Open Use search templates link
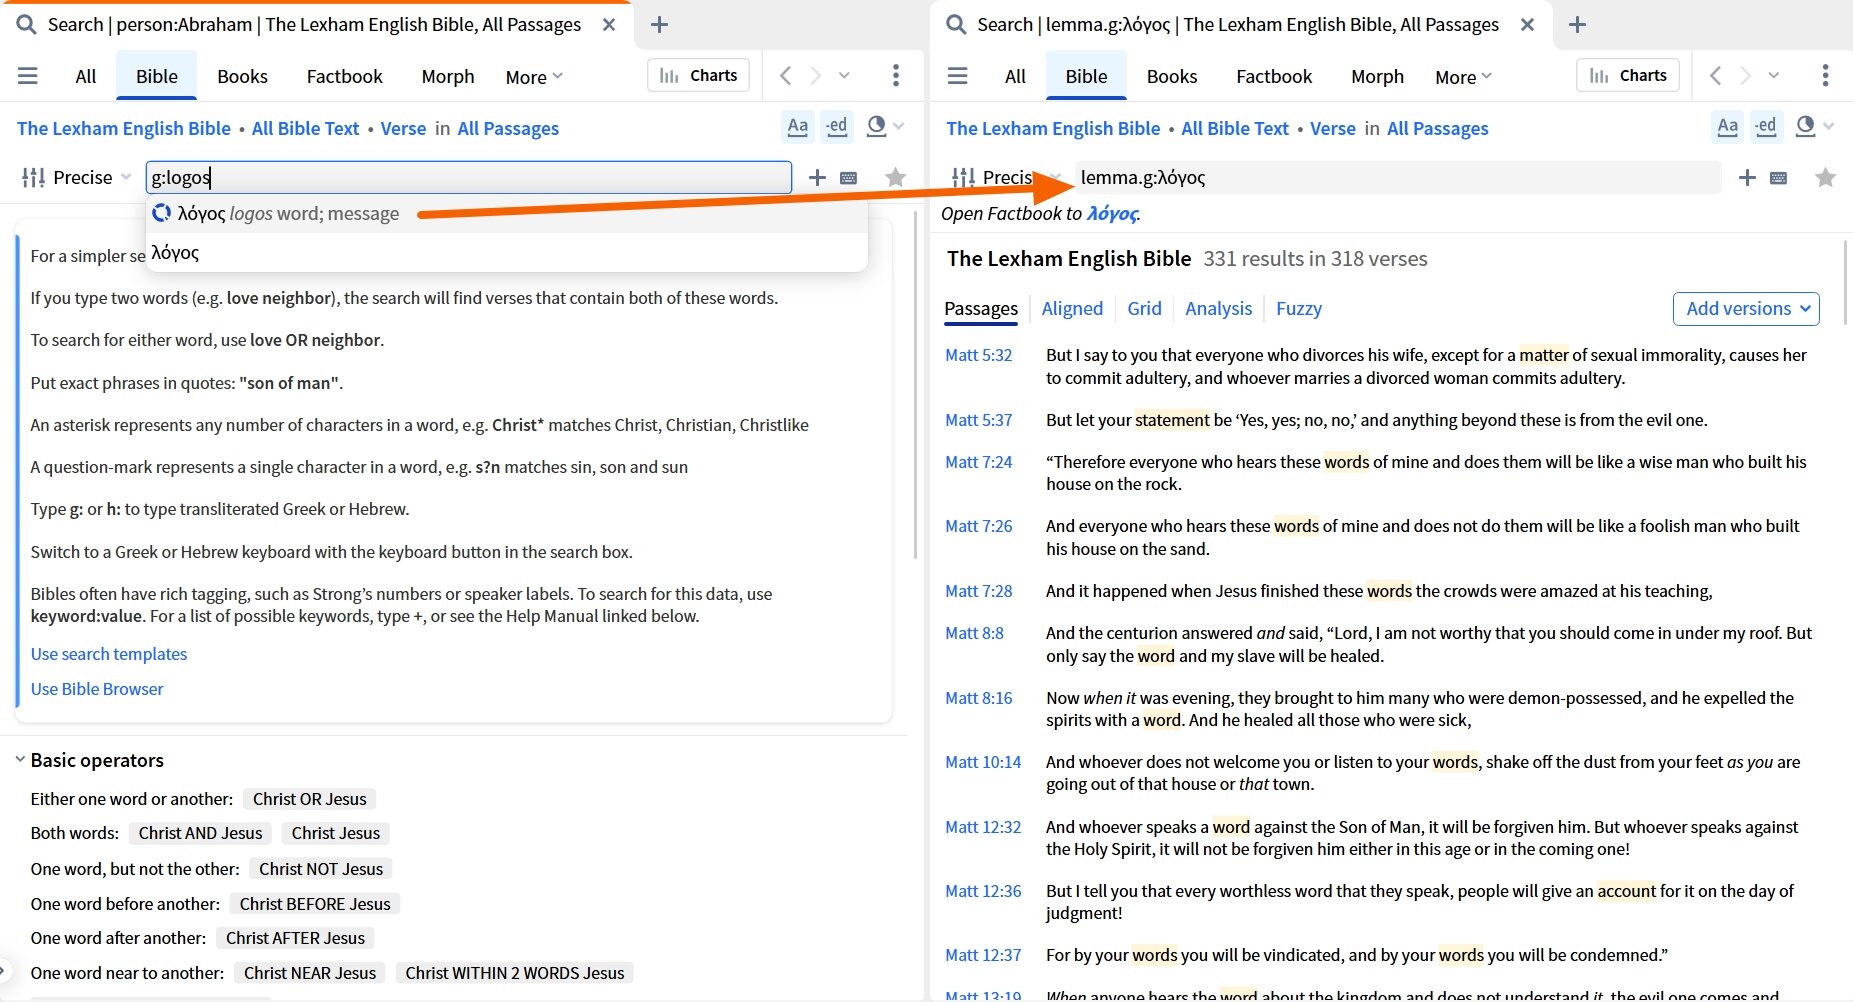 pos(109,653)
